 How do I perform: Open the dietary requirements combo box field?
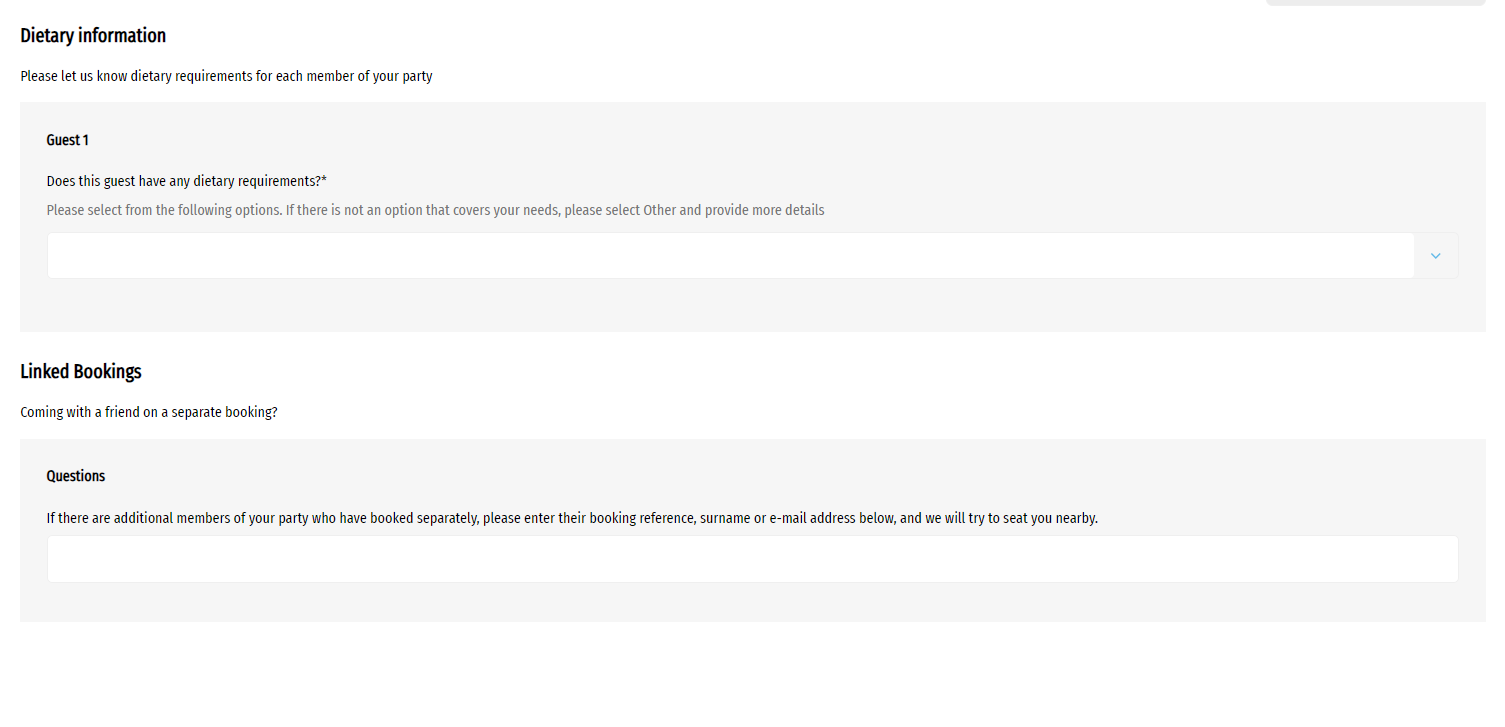pos(730,256)
